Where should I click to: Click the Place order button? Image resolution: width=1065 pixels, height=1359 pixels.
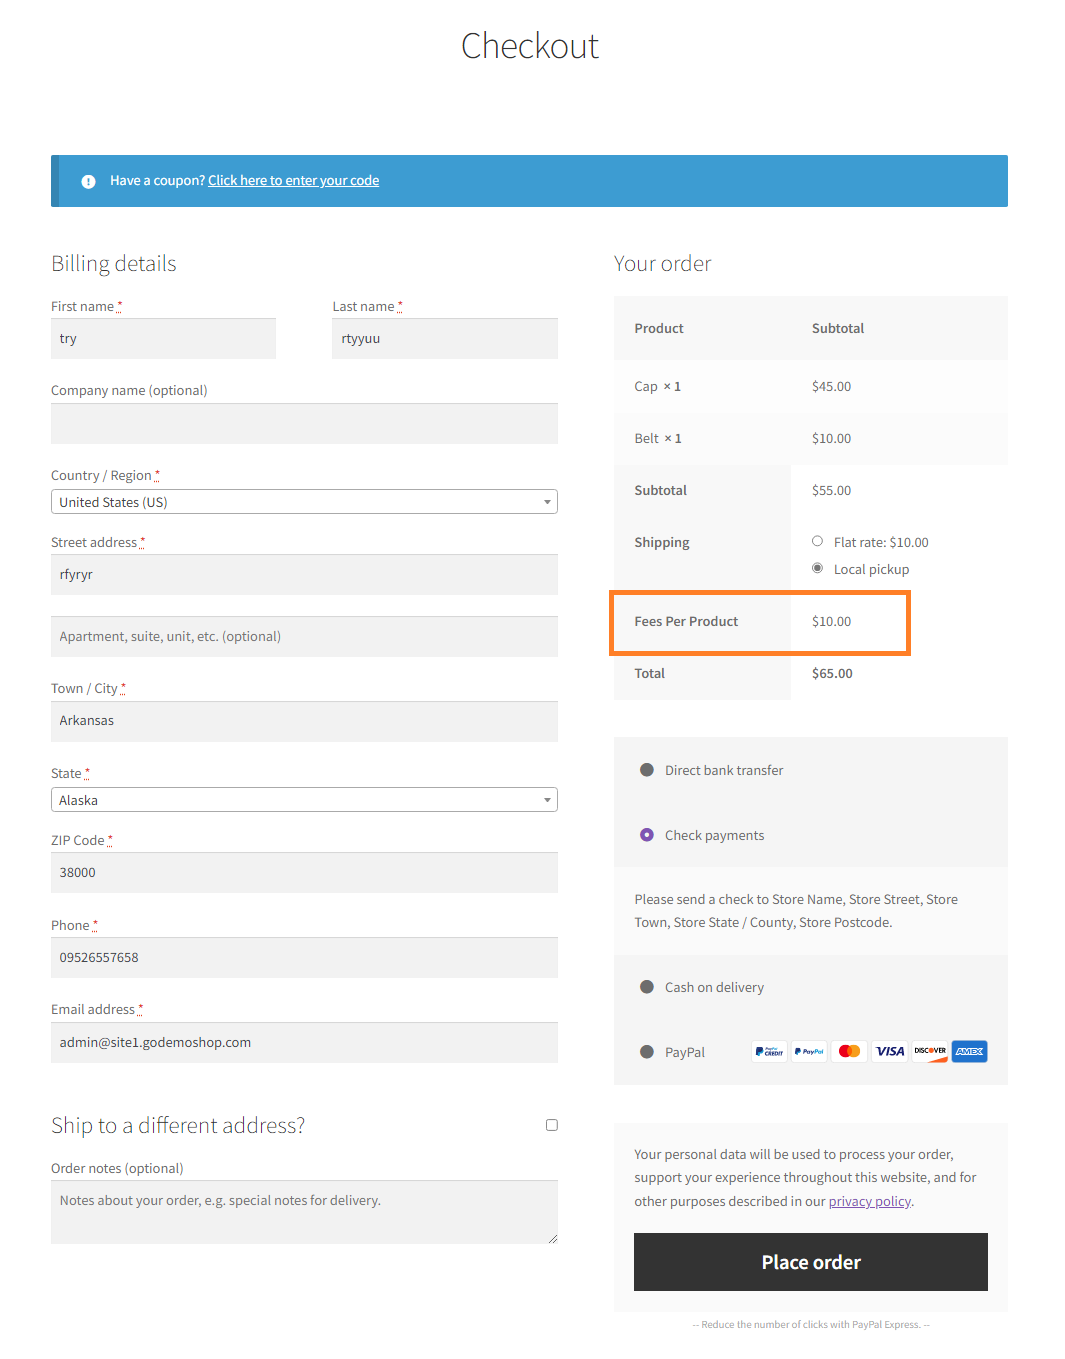(811, 1262)
